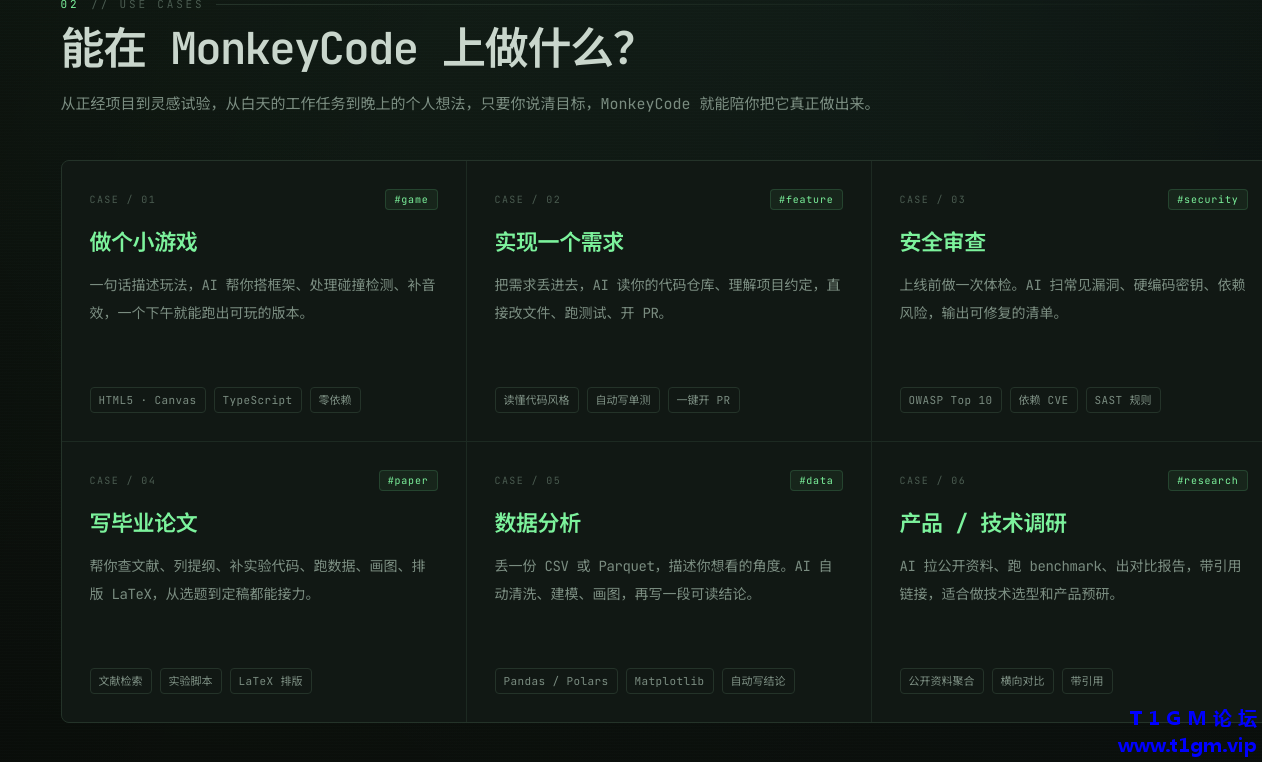
Task: Select the 自动写结论 chip
Action: coord(758,681)
